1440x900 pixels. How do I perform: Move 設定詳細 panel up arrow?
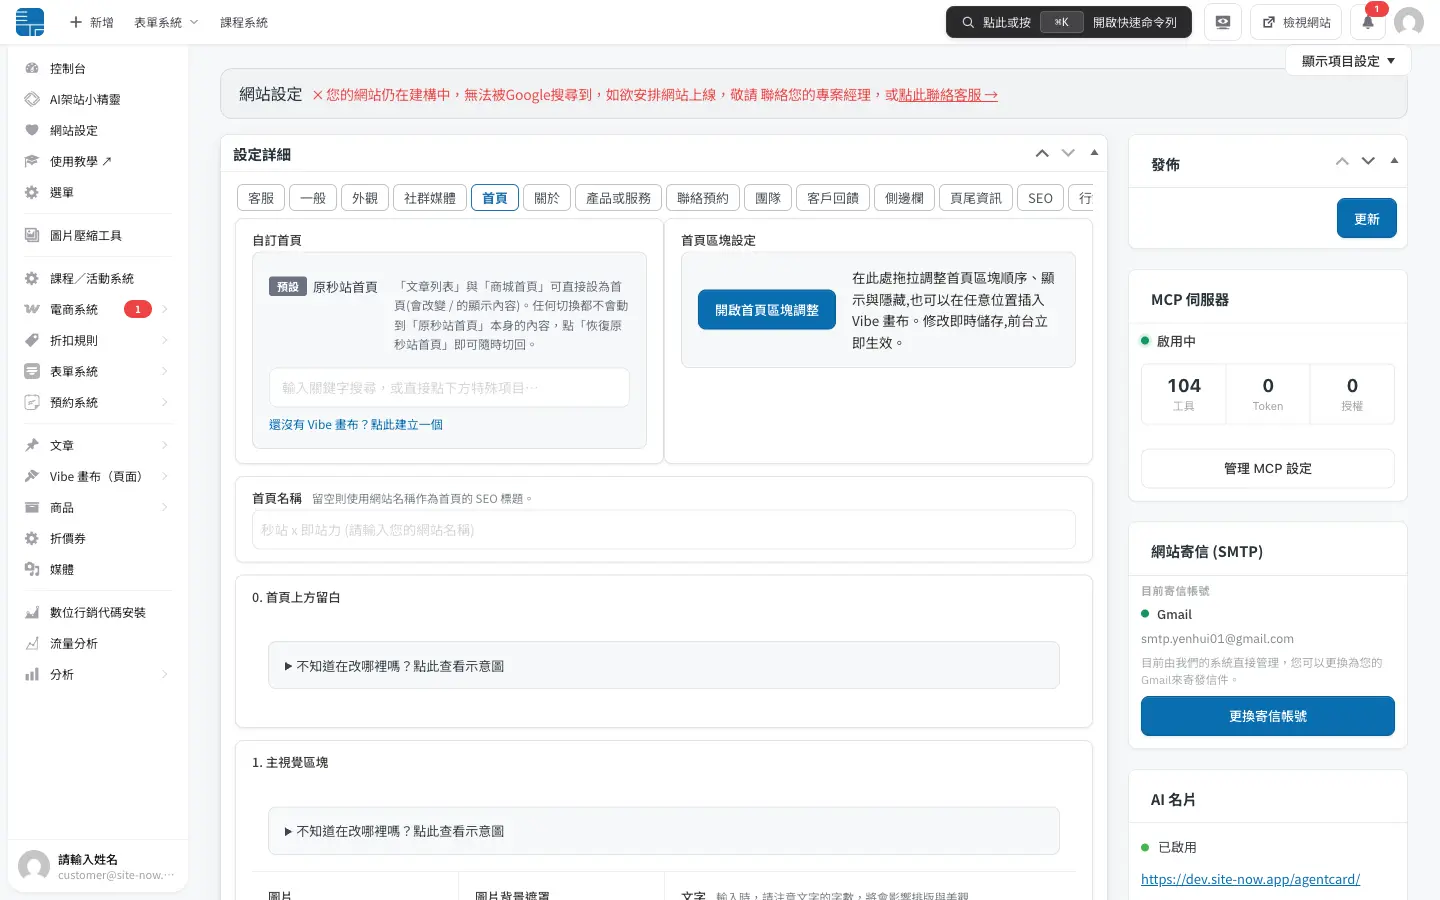pyautogui.click(x=1042, y=153)
